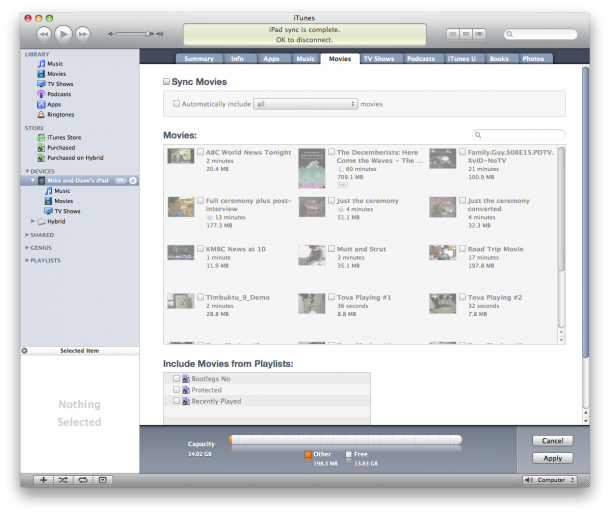Click the Play button
Screen dimensions: 610x515
point(63,34)
